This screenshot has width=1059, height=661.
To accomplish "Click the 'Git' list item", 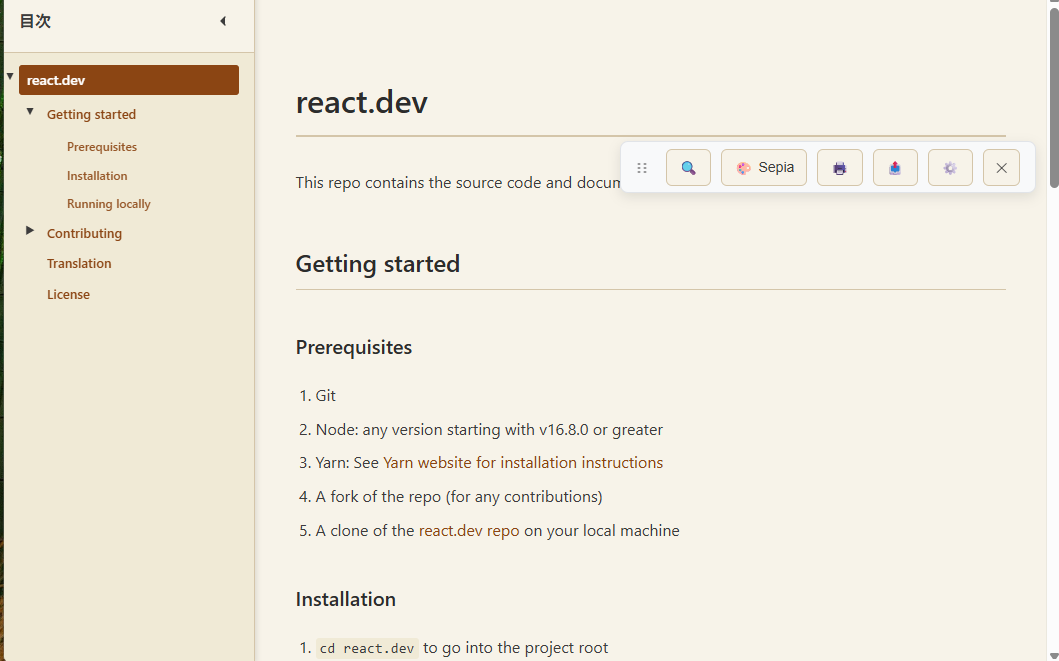I will [x=326, y=396].
